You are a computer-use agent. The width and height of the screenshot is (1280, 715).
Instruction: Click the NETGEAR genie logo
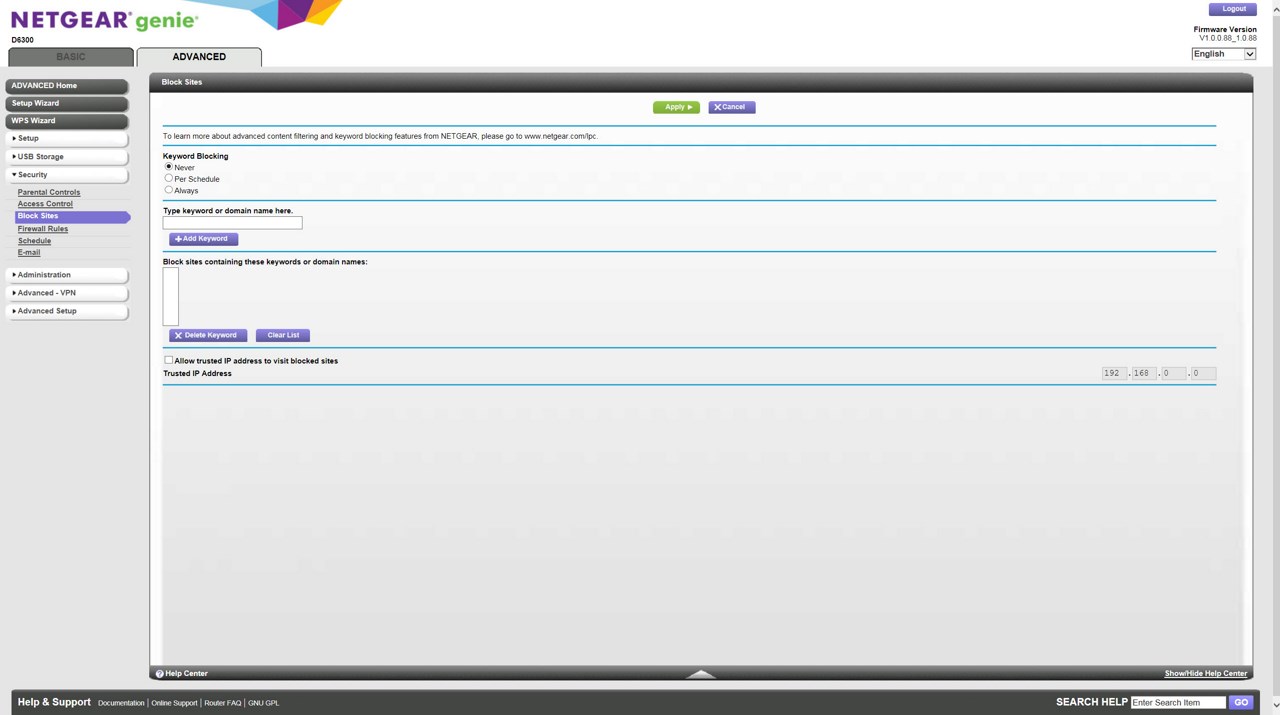click(104, 21)
